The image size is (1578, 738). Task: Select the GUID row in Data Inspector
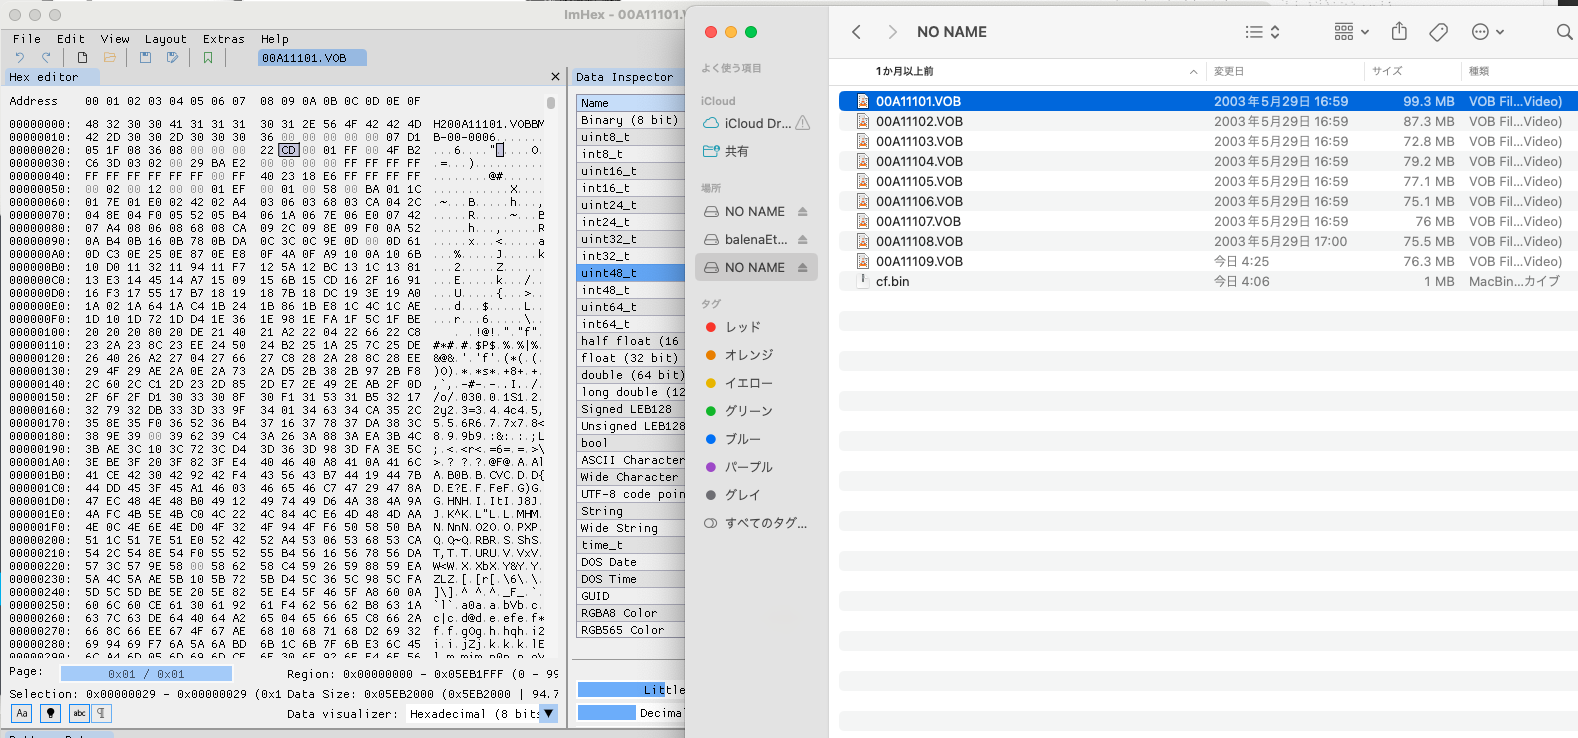point(631,596)
